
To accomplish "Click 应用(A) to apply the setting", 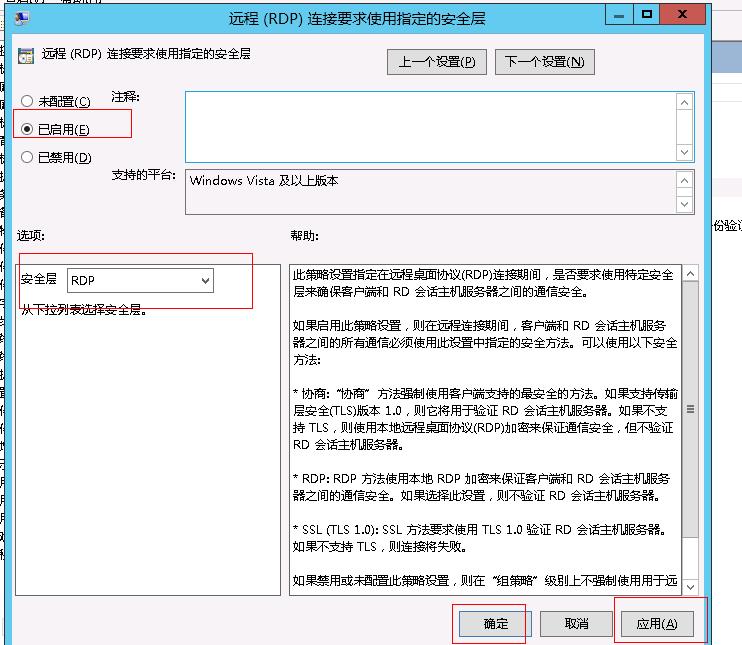I will point(657,623).
